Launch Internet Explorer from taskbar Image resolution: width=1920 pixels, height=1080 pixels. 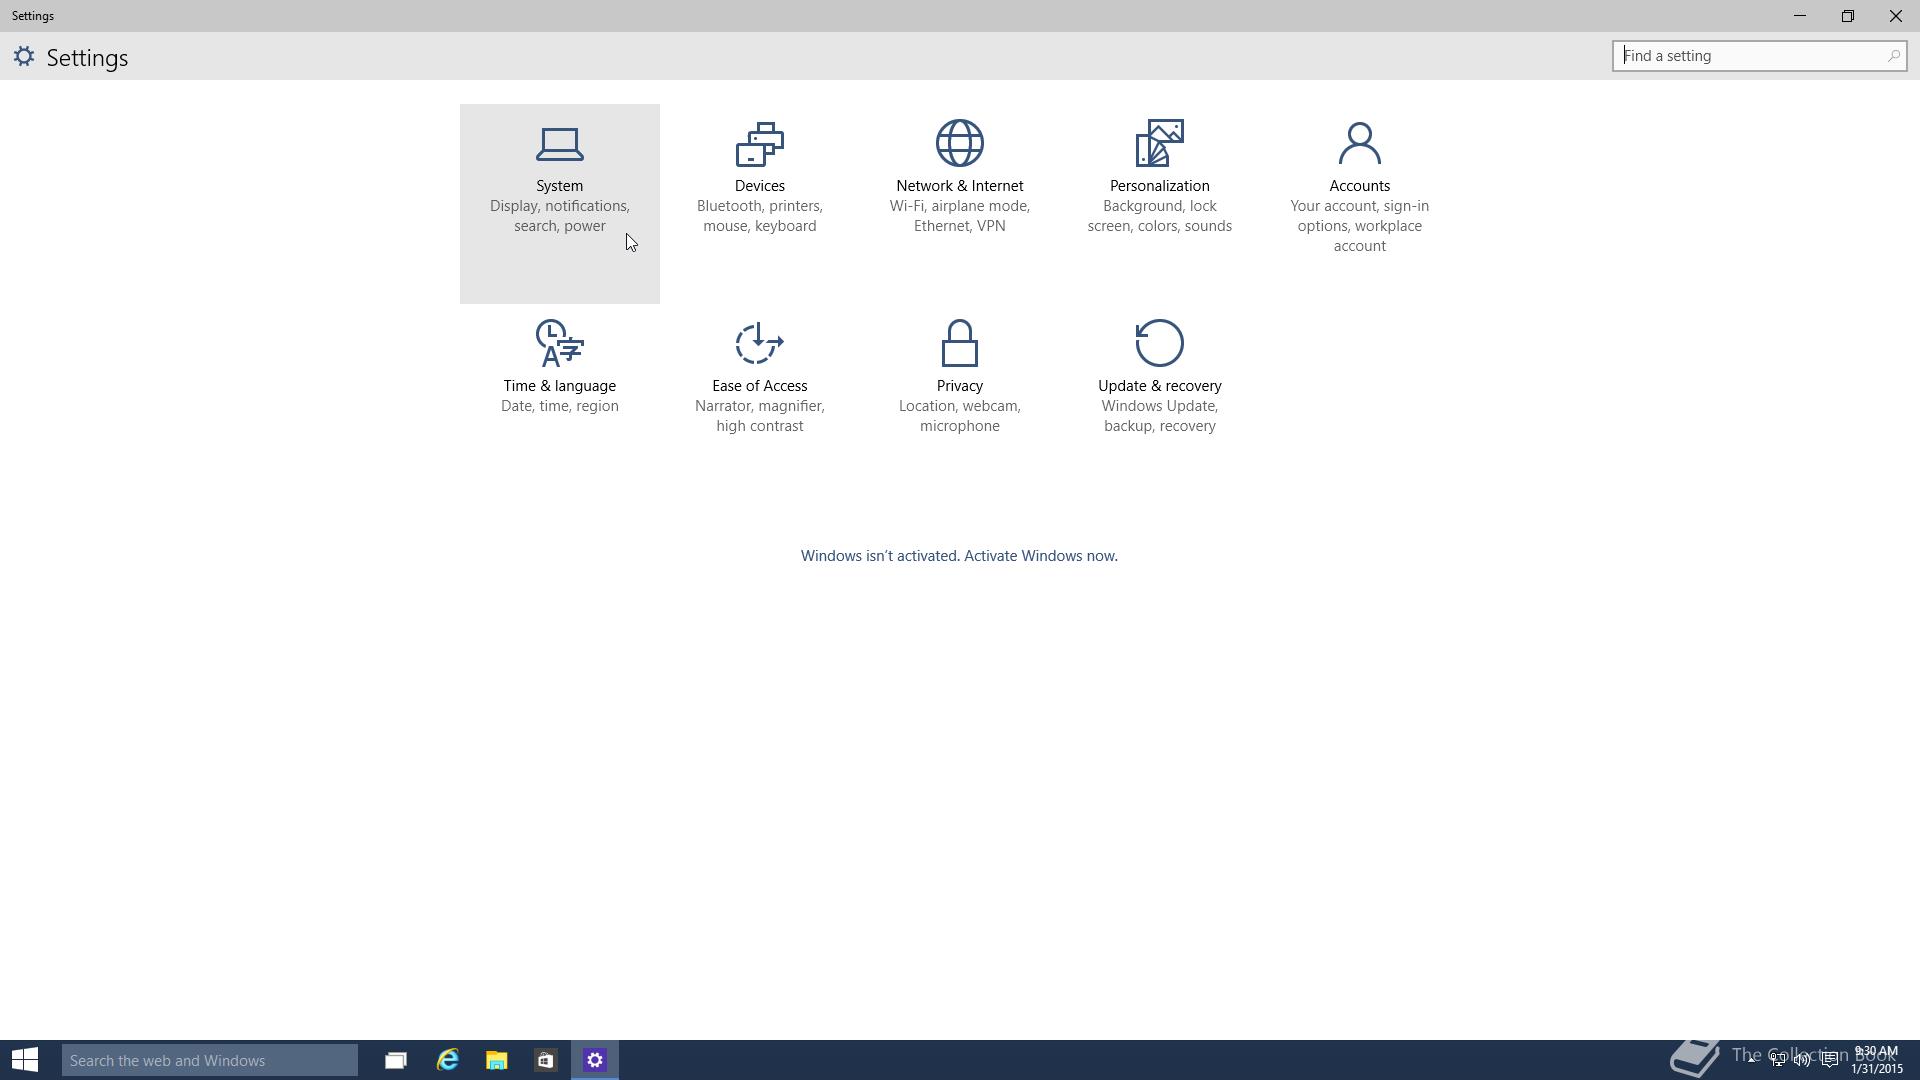(x=447, y=1060)
